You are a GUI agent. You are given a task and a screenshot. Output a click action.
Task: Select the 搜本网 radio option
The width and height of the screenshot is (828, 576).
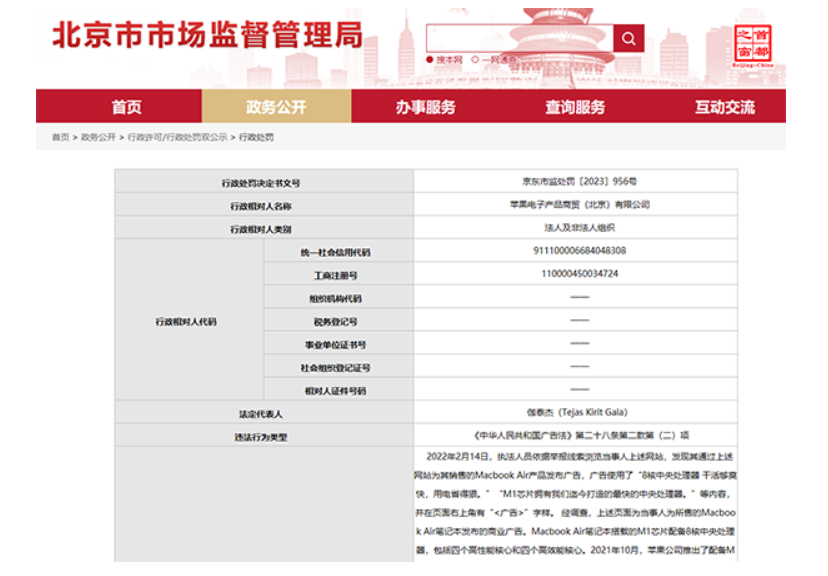coord(430,60)
